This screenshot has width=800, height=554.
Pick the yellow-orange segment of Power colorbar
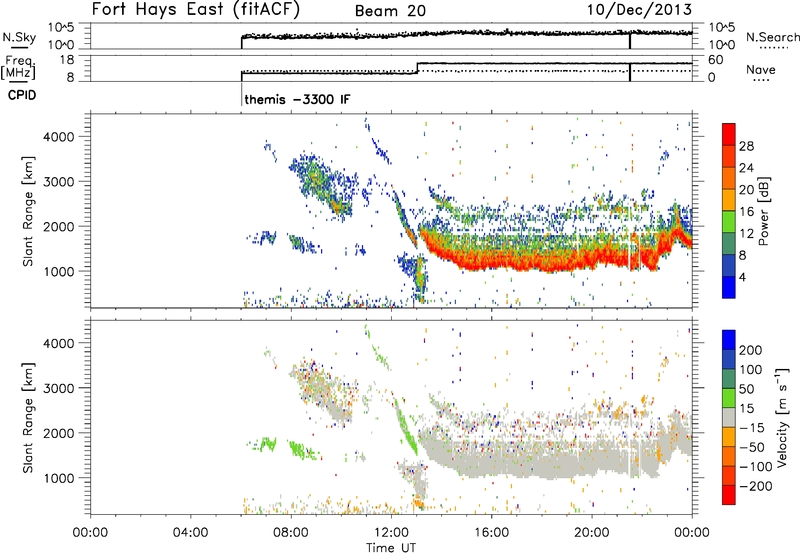coord(729,199)
